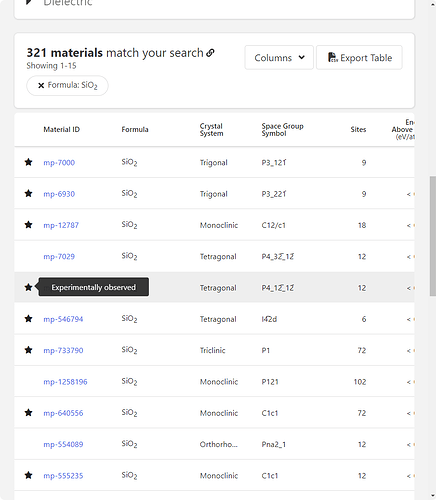Click the star icon beside mp-6930

pyautogui.click(x=29, y=194)
